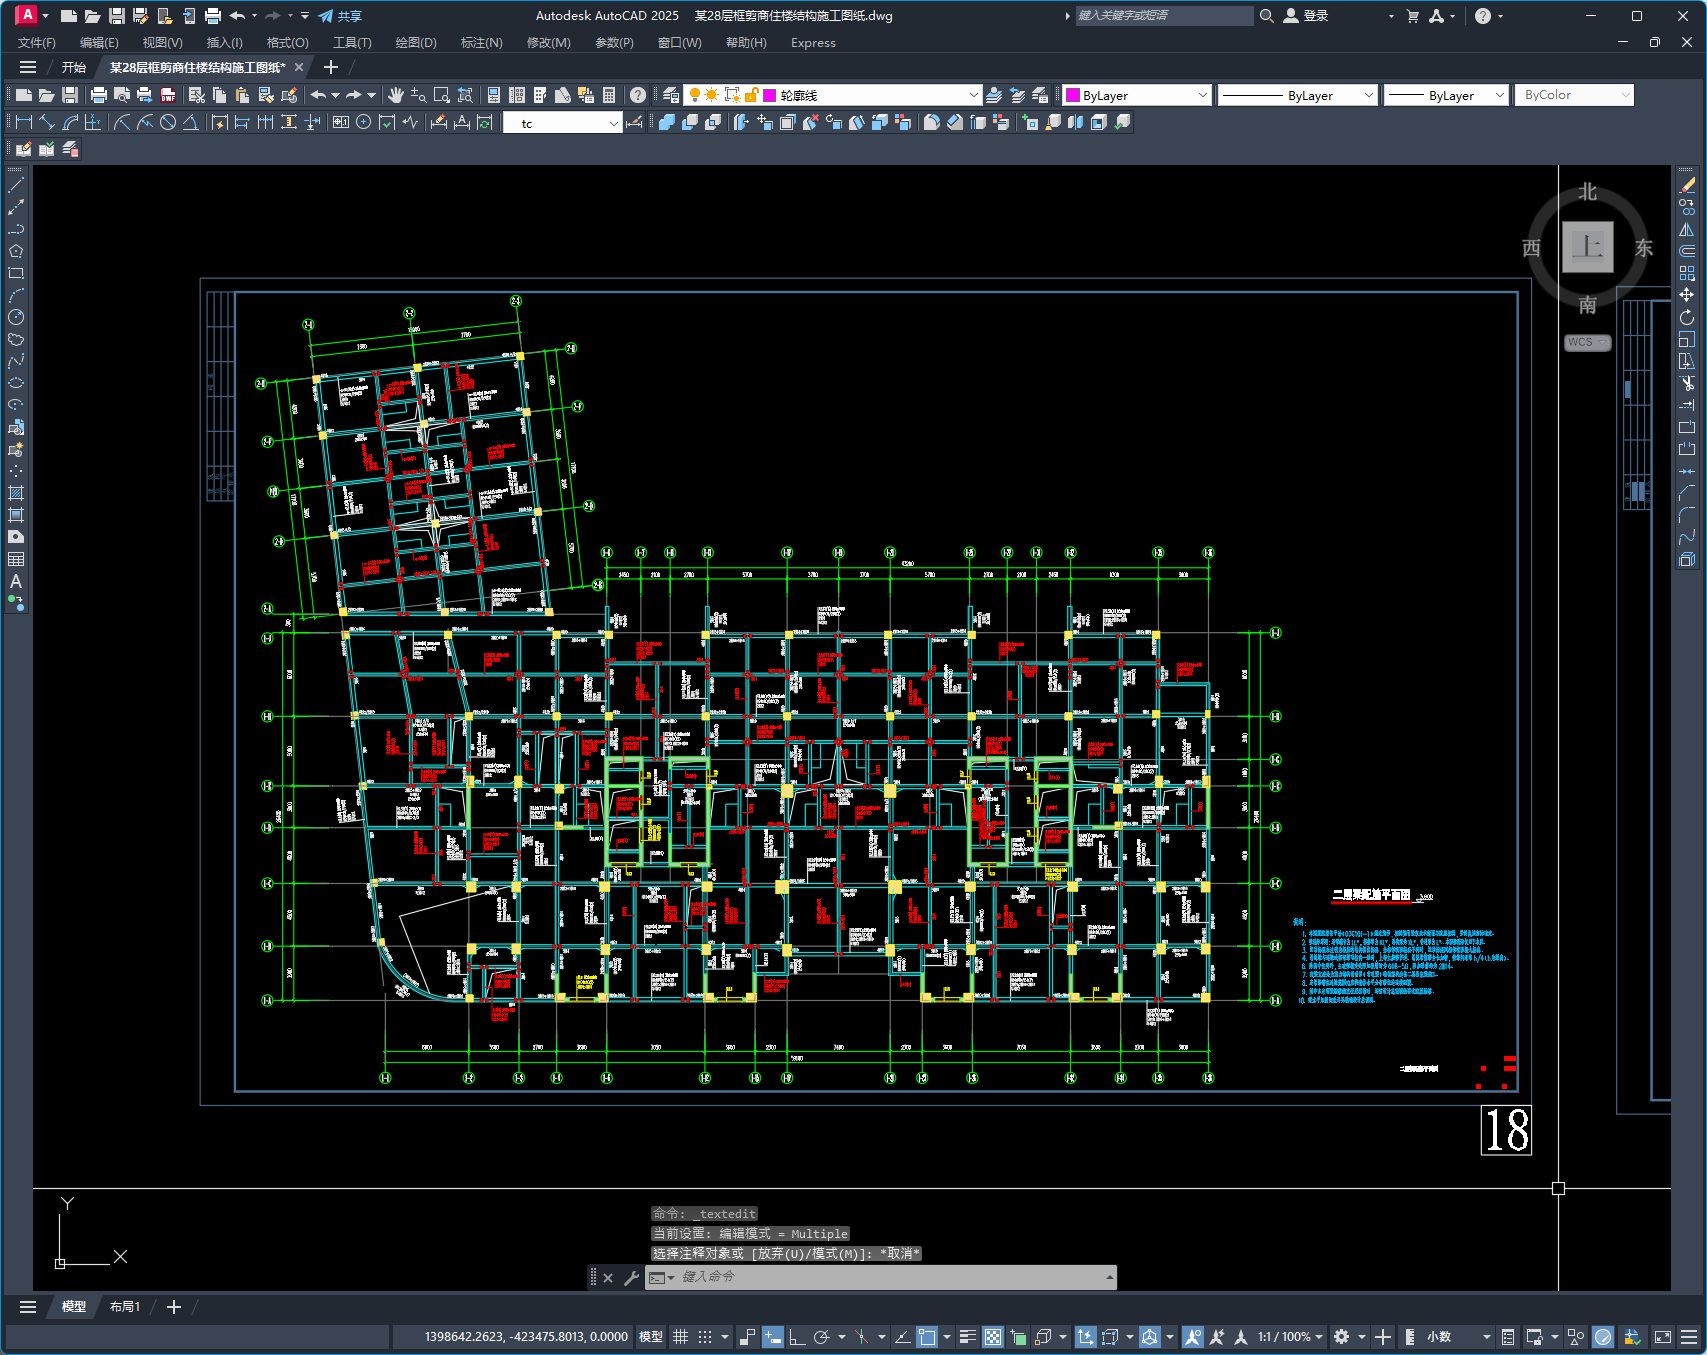The height and width of the screenshot is (1355, 1707).
Task: Select the Circle tool in draw toolbar
Action: pyautogui.click(x=16, y=317)
